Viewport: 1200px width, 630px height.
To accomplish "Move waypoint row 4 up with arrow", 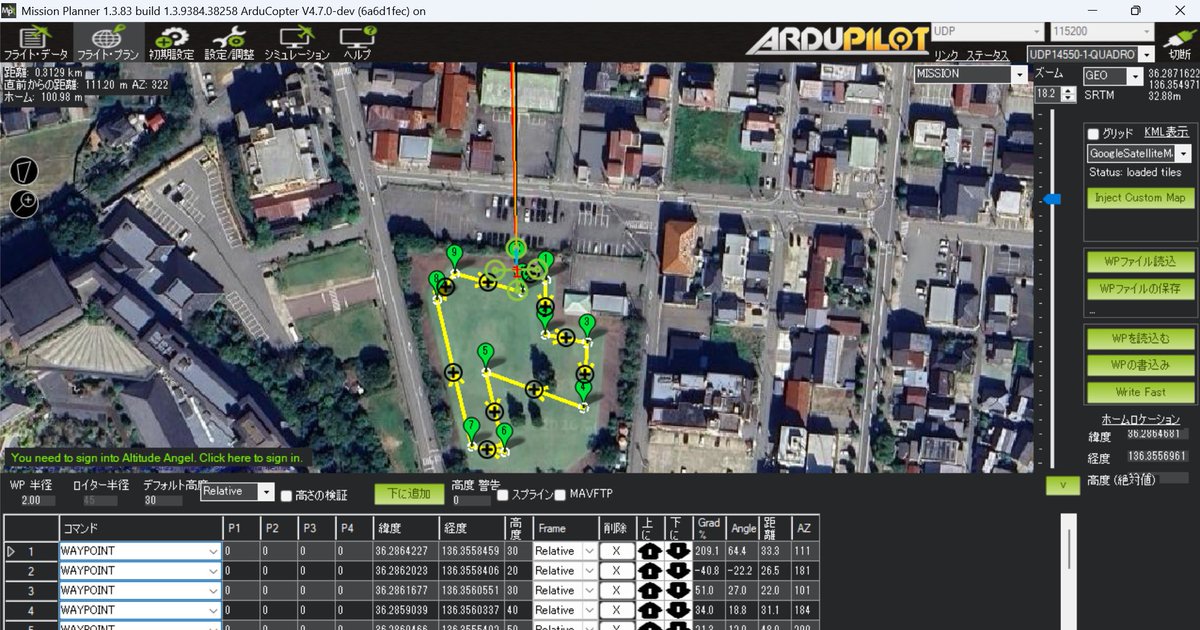I will [x=650, y=610].
